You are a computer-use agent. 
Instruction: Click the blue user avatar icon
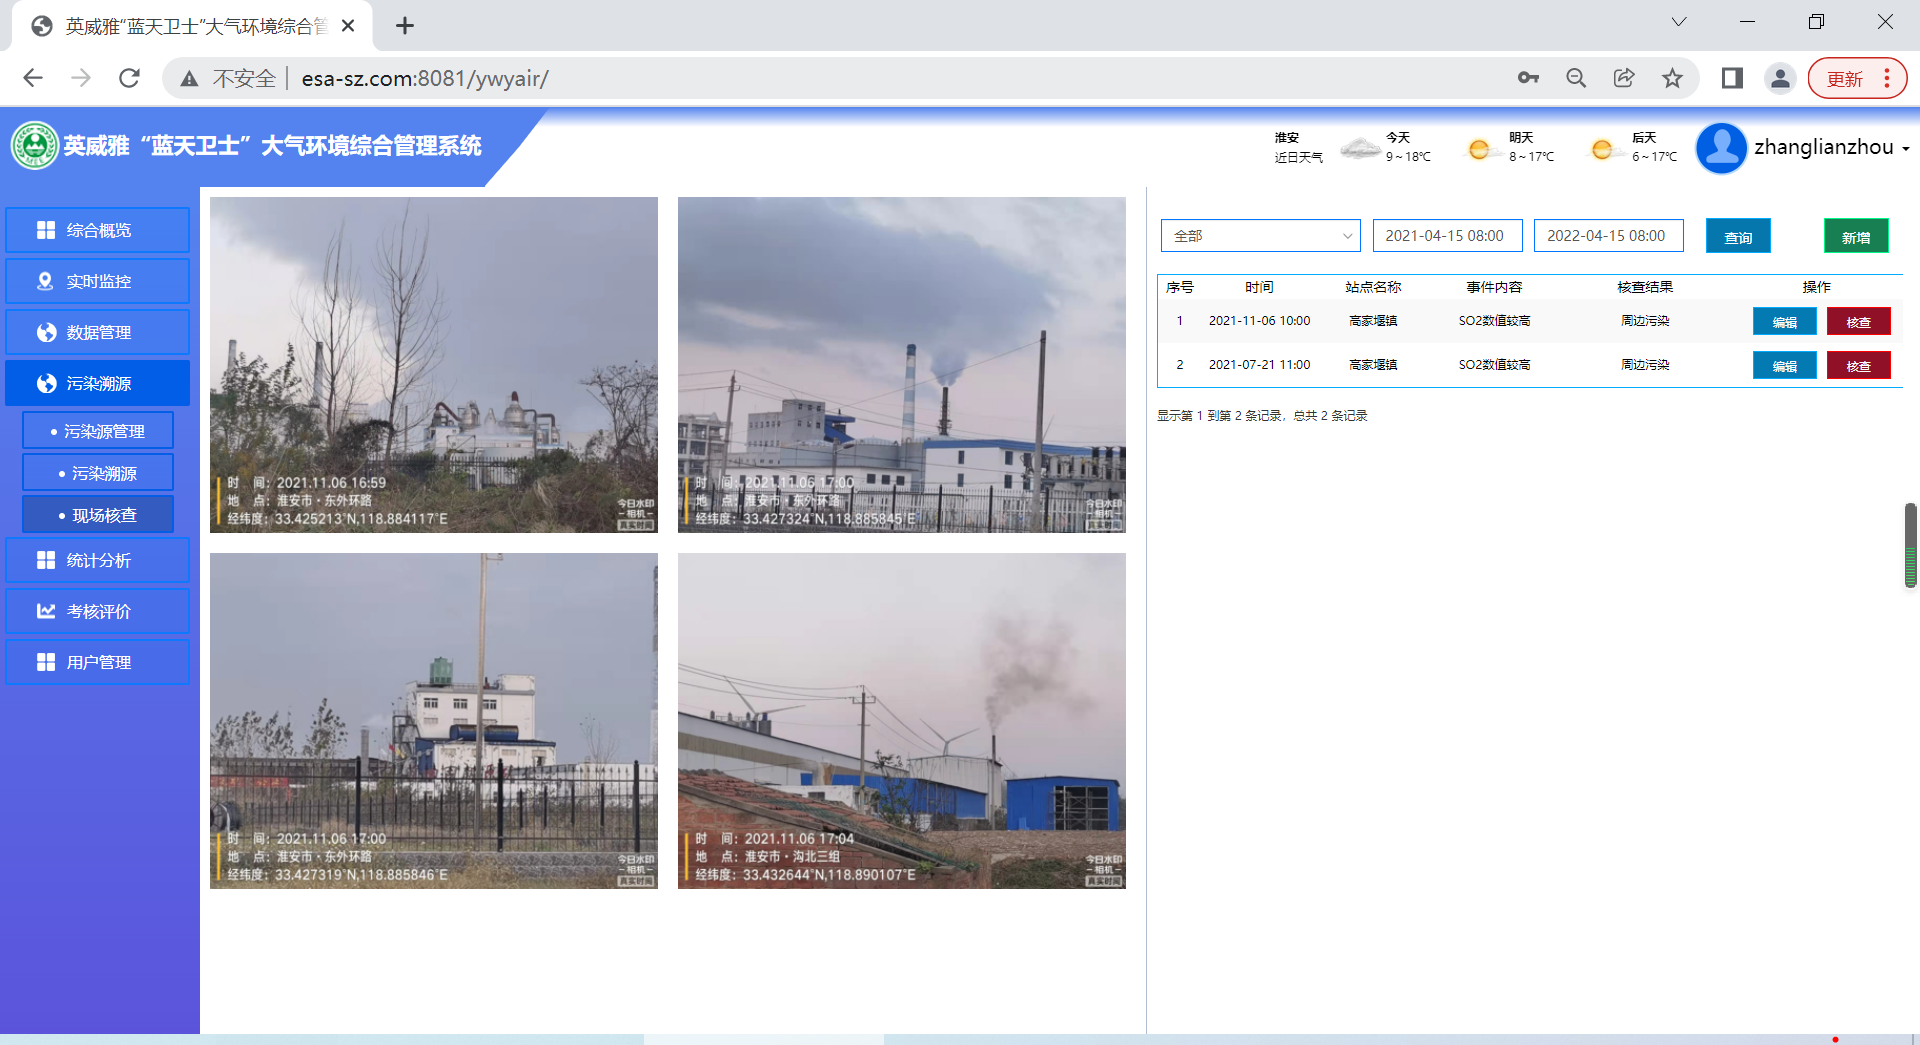1721,148
